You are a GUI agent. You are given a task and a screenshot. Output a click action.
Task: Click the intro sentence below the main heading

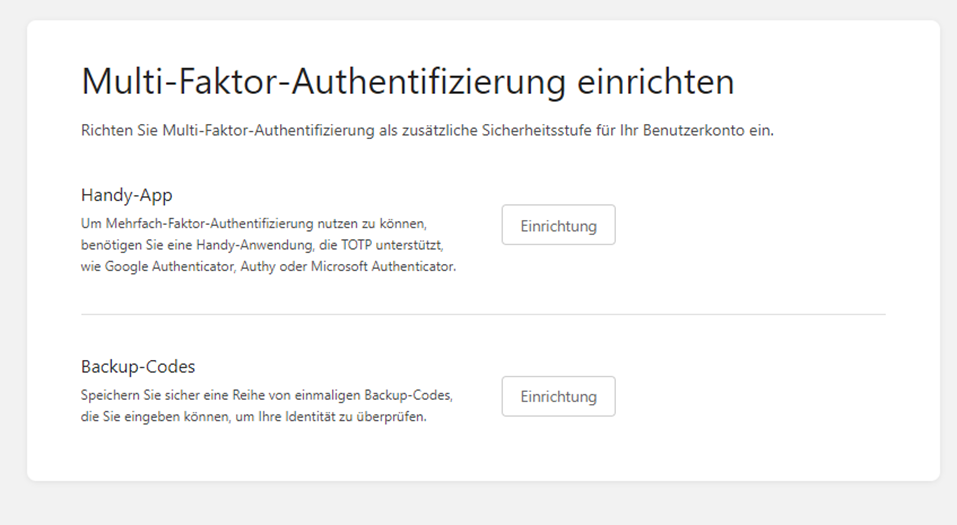pyautogui.click(x=427, y=132)
